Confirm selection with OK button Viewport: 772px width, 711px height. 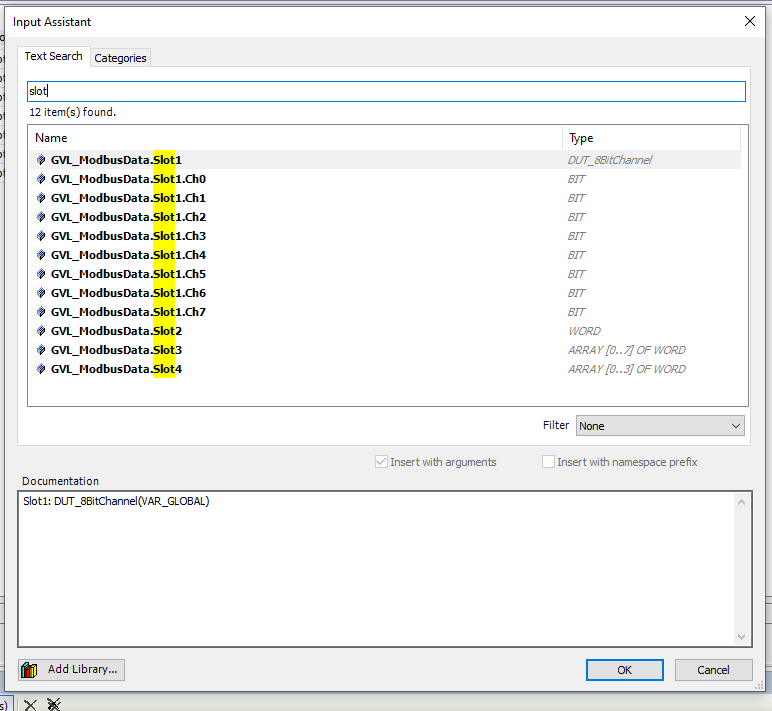tap(624, 670)
